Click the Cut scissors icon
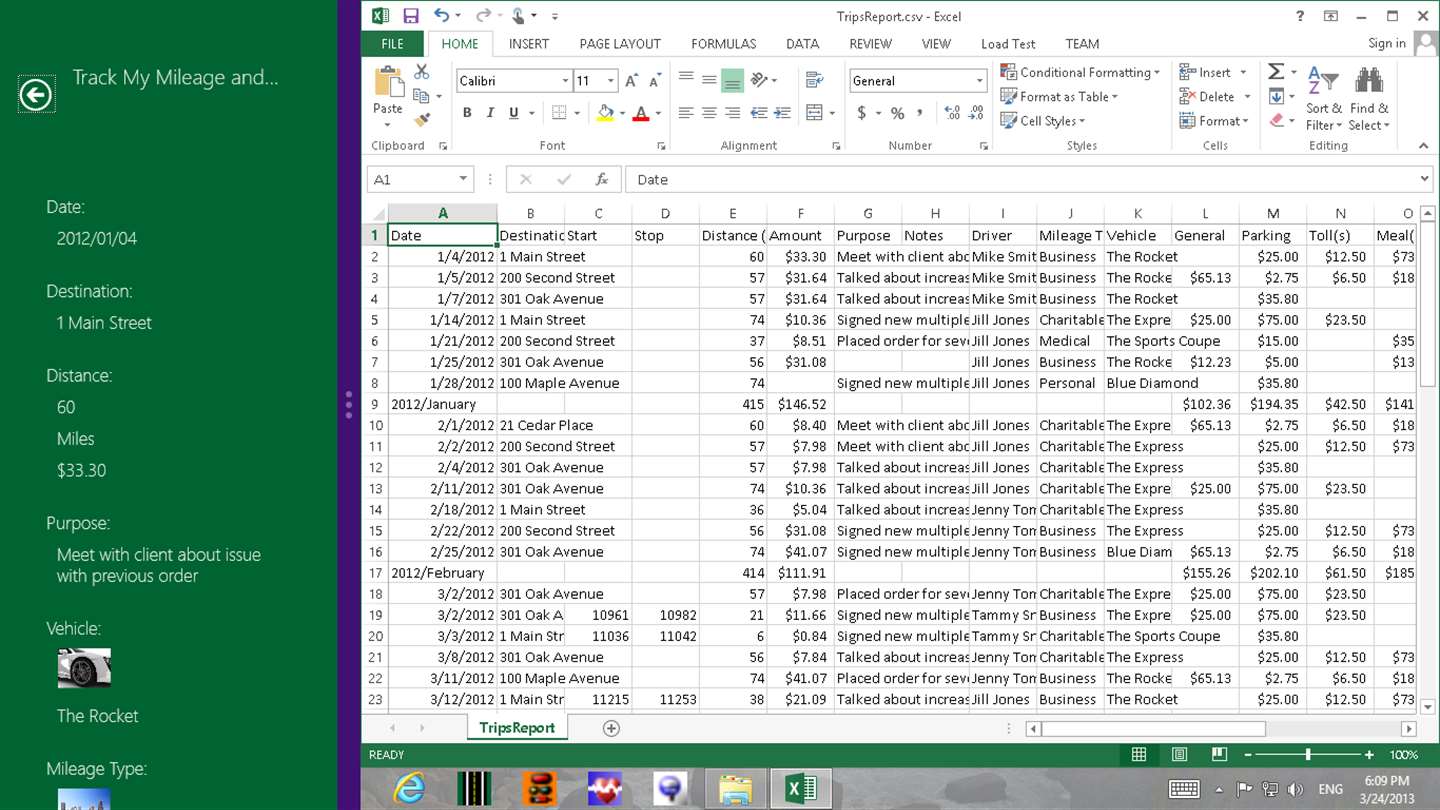This screenshot has width=1440, height=810. (x=421, y=72)
